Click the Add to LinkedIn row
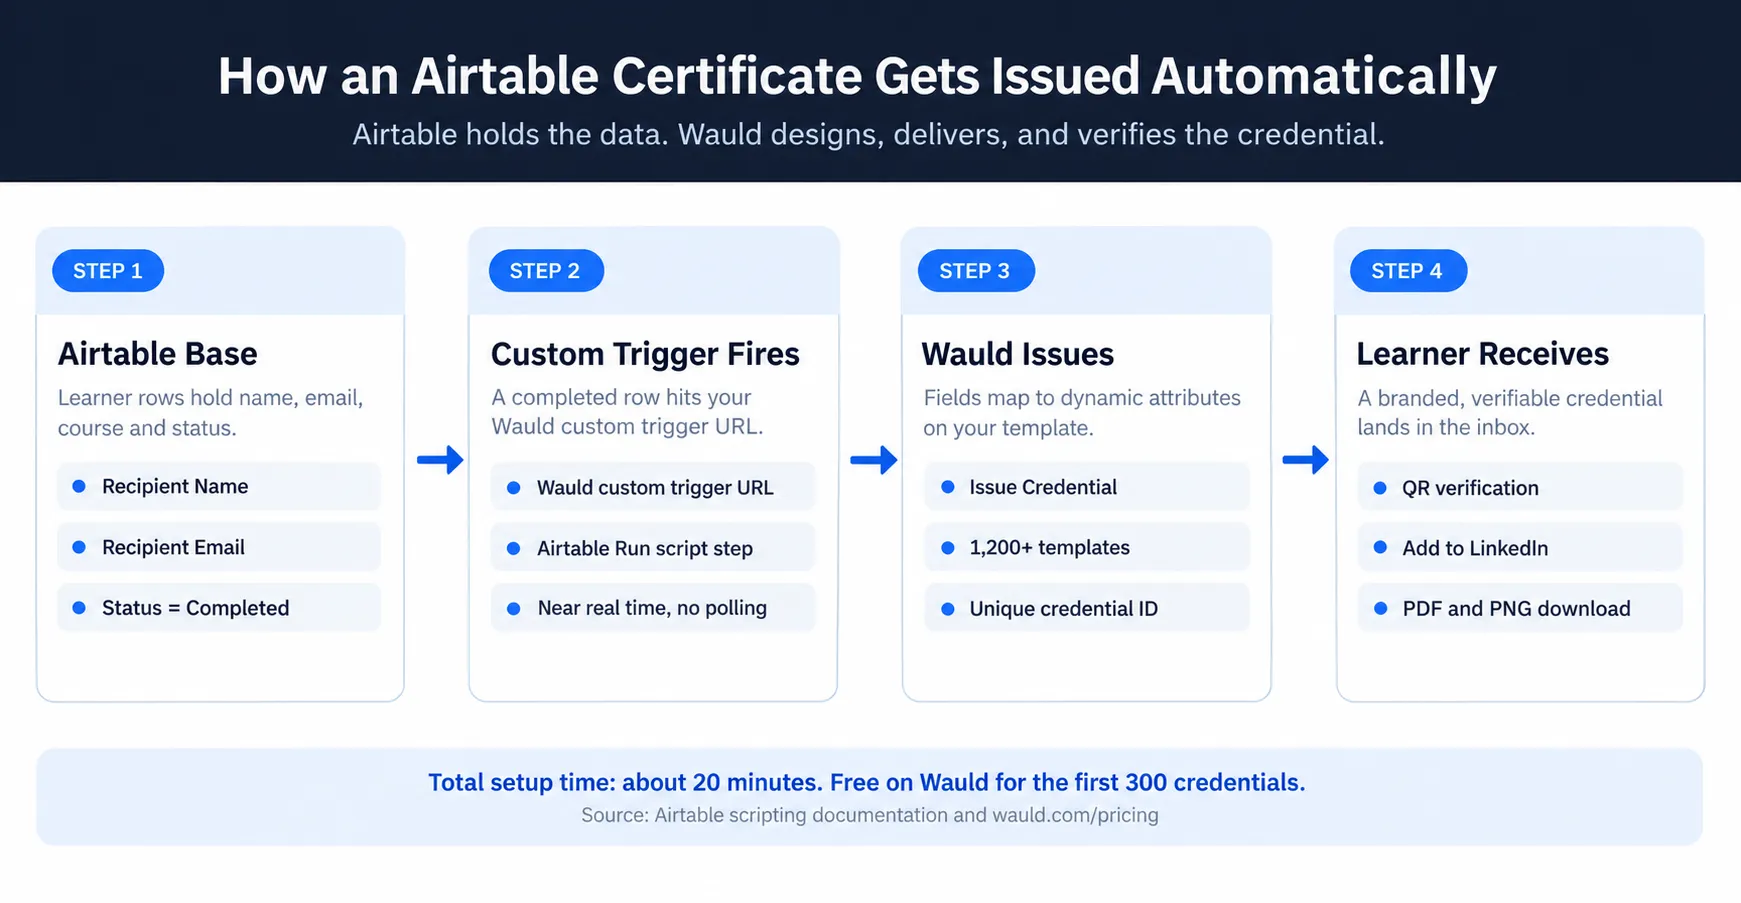This screenshot has height=903, width=1741. (x=1520, y=547)
